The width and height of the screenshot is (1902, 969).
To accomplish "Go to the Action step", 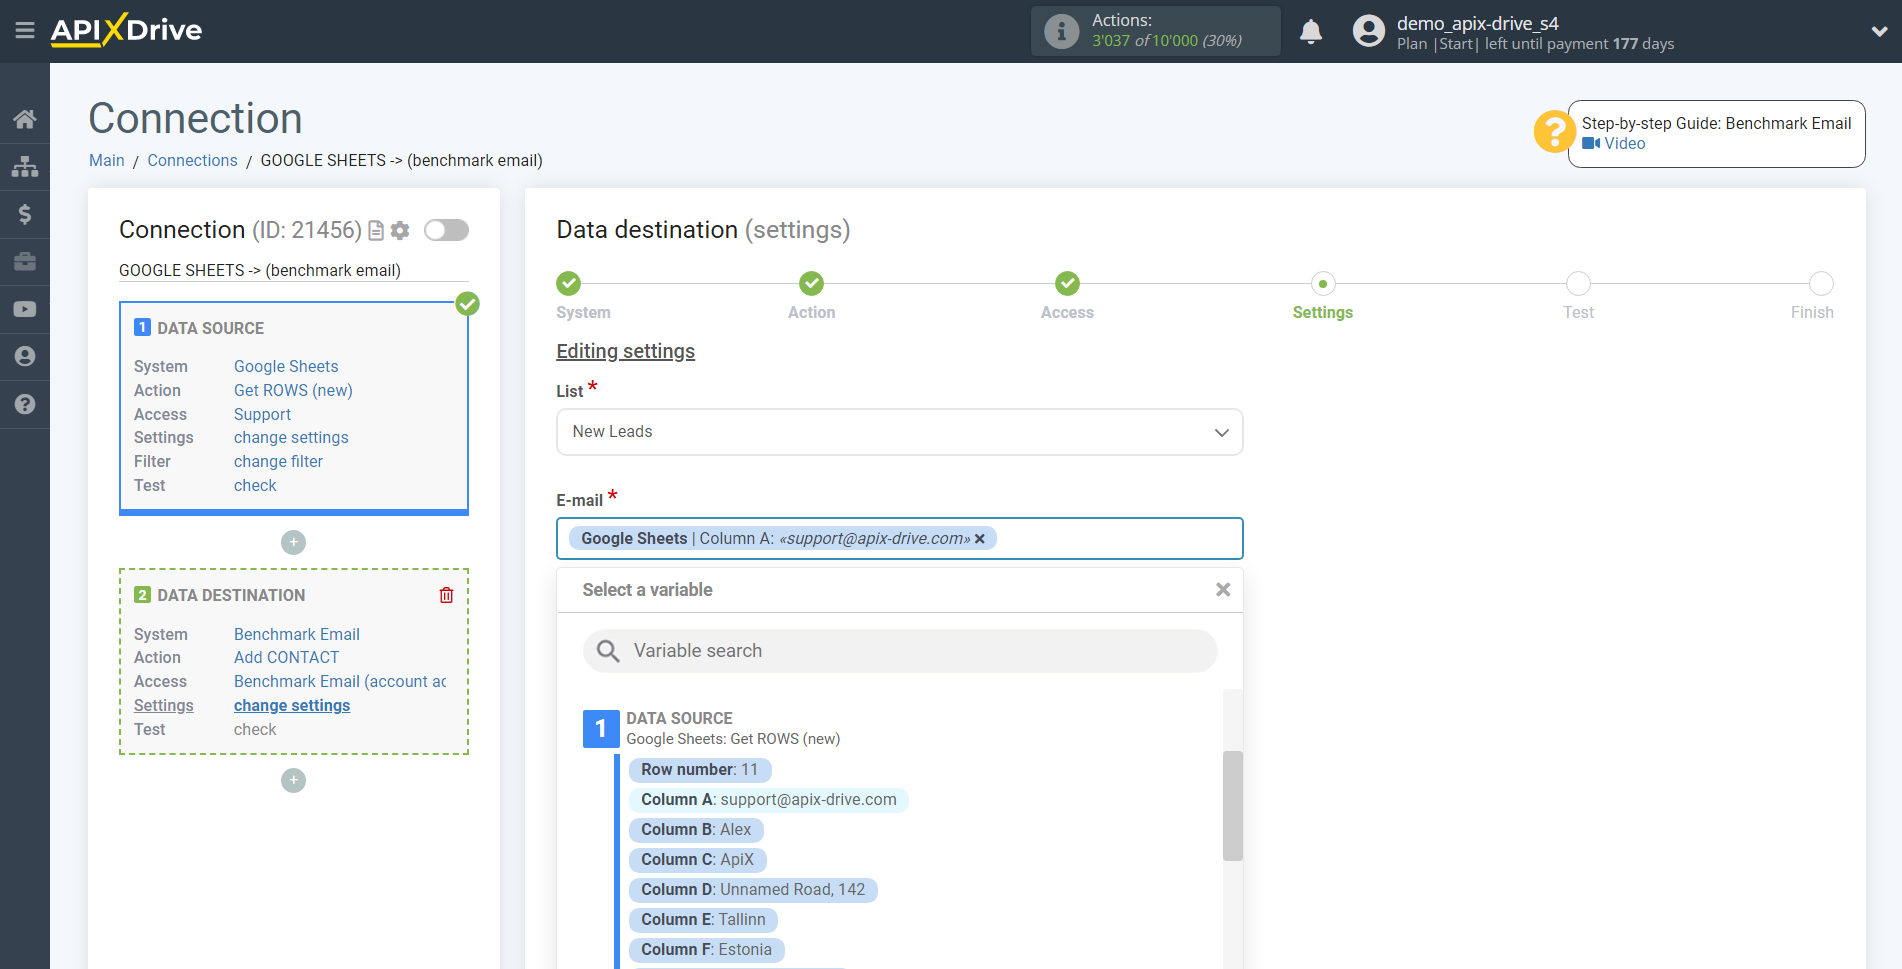I will [811, 284].
